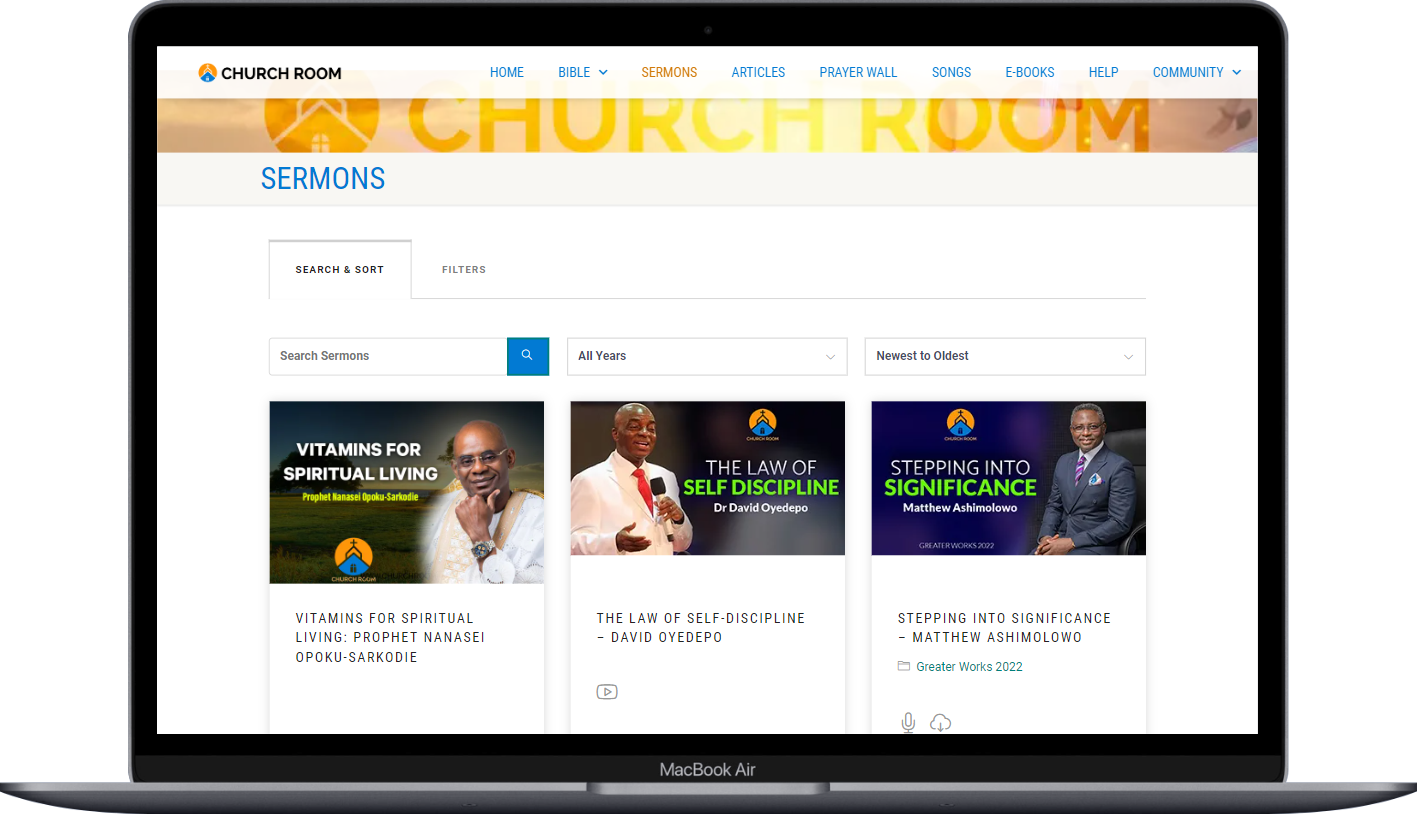Open the E-Books menu item

point(1030,72)
